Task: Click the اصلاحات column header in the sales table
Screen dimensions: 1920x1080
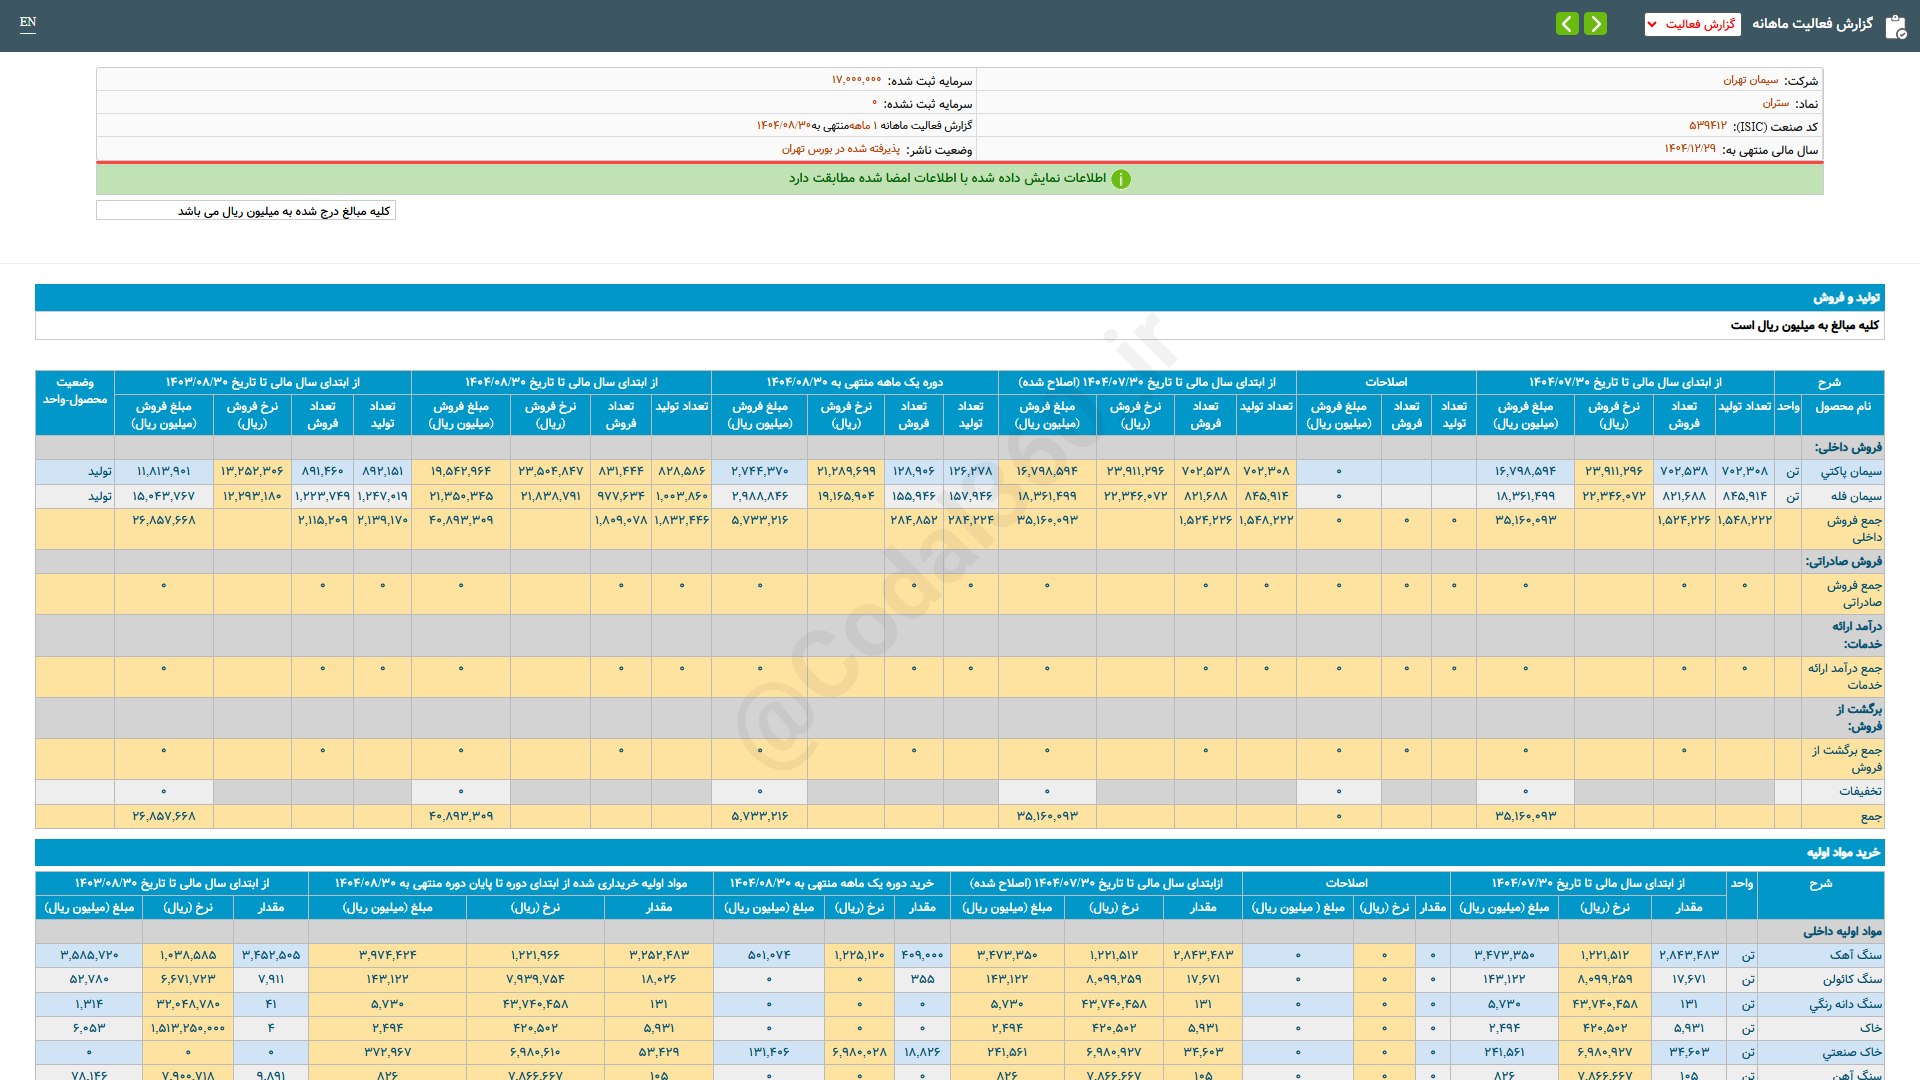Action: 1385,383
